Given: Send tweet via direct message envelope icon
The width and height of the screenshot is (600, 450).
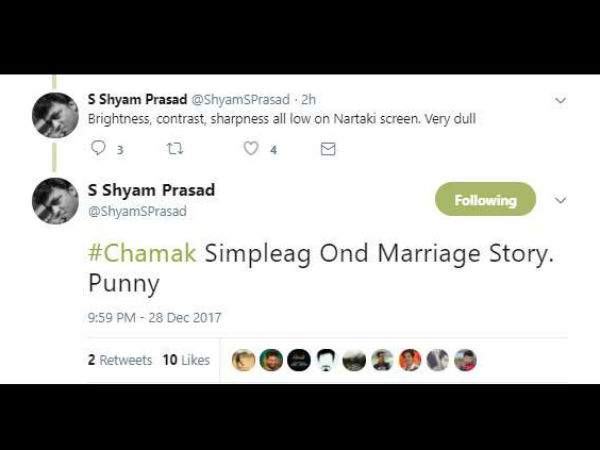Looking at the screenshot, I should point(328,149).
